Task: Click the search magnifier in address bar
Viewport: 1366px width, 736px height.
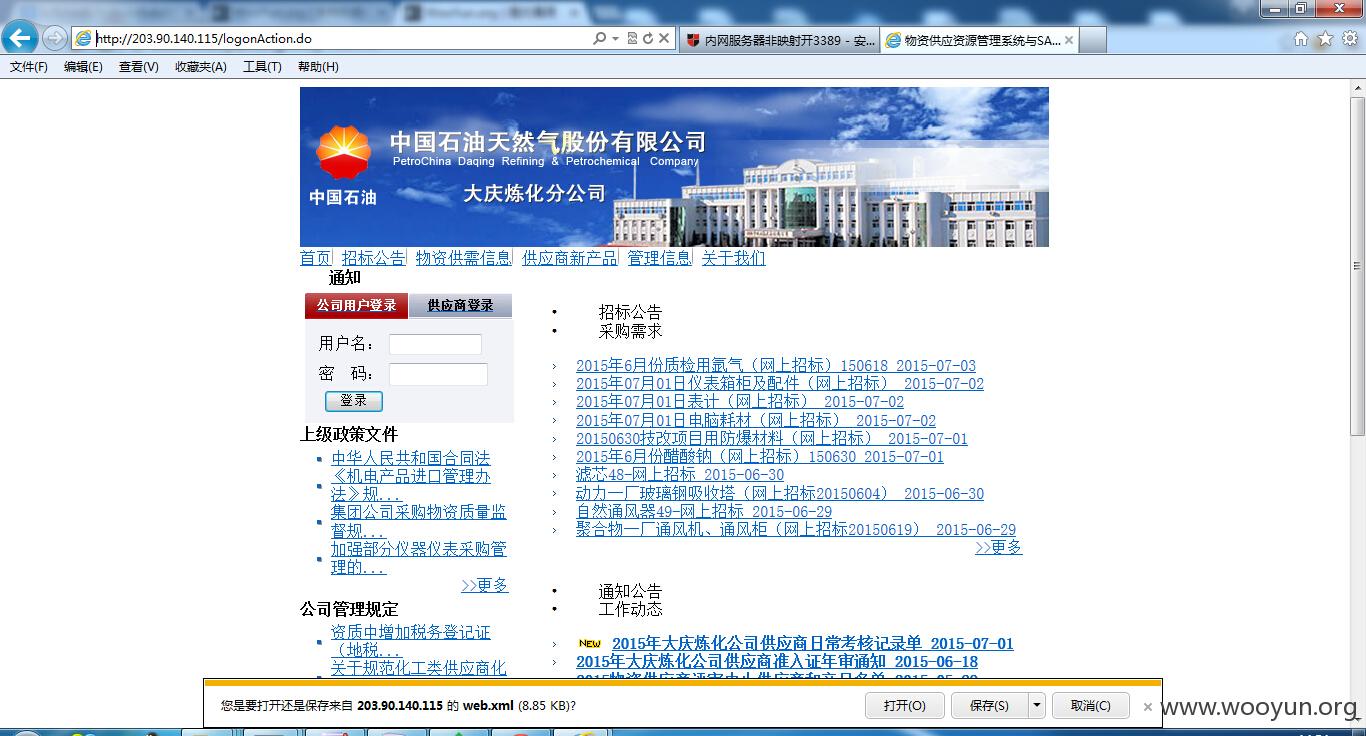Action: (x=599, y=38)
